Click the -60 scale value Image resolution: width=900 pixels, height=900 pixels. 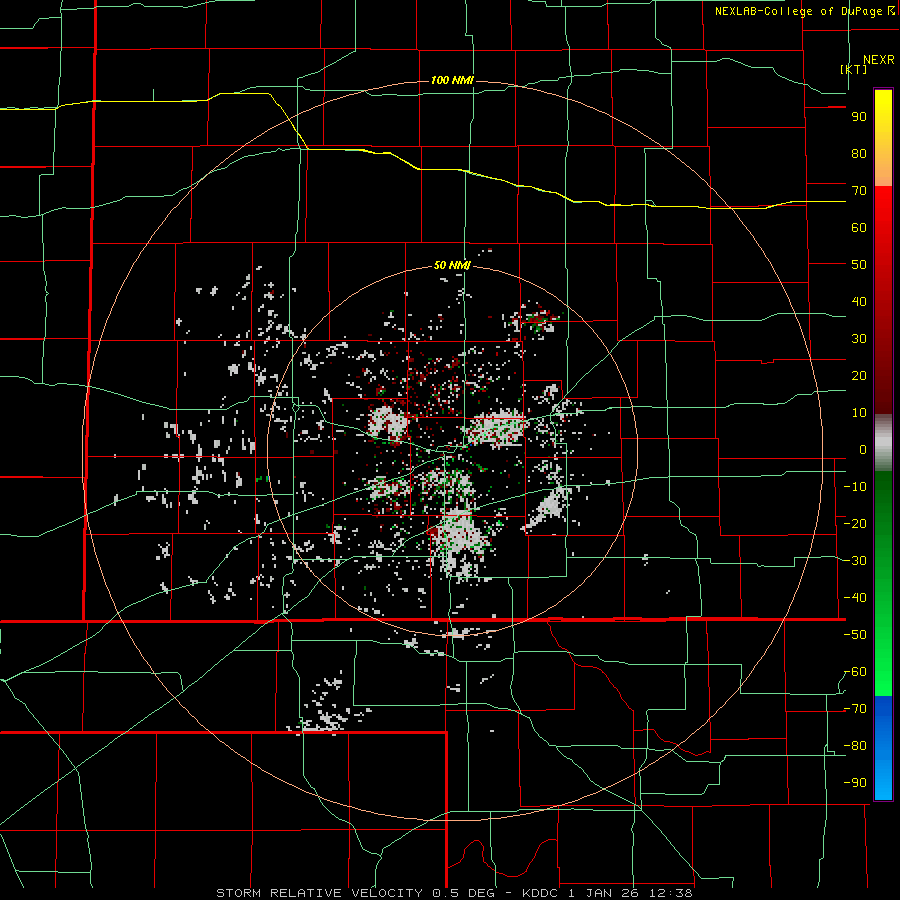point(855,672)
